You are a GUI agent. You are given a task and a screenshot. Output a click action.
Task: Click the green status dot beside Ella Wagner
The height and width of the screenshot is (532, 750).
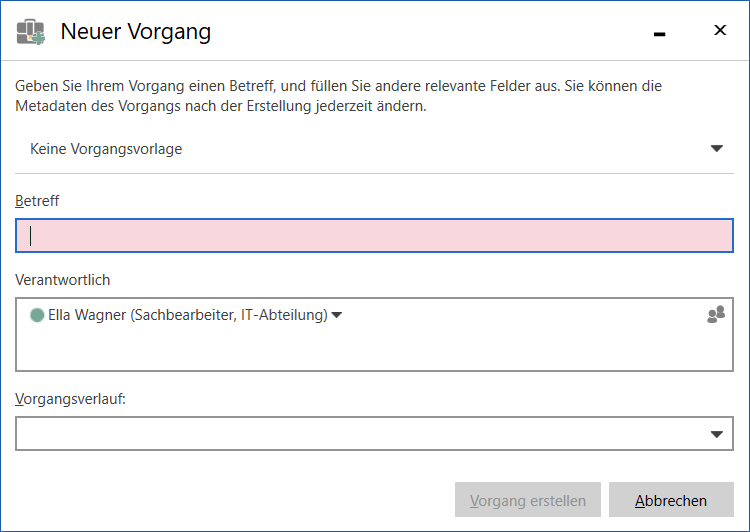pos(37,315)
